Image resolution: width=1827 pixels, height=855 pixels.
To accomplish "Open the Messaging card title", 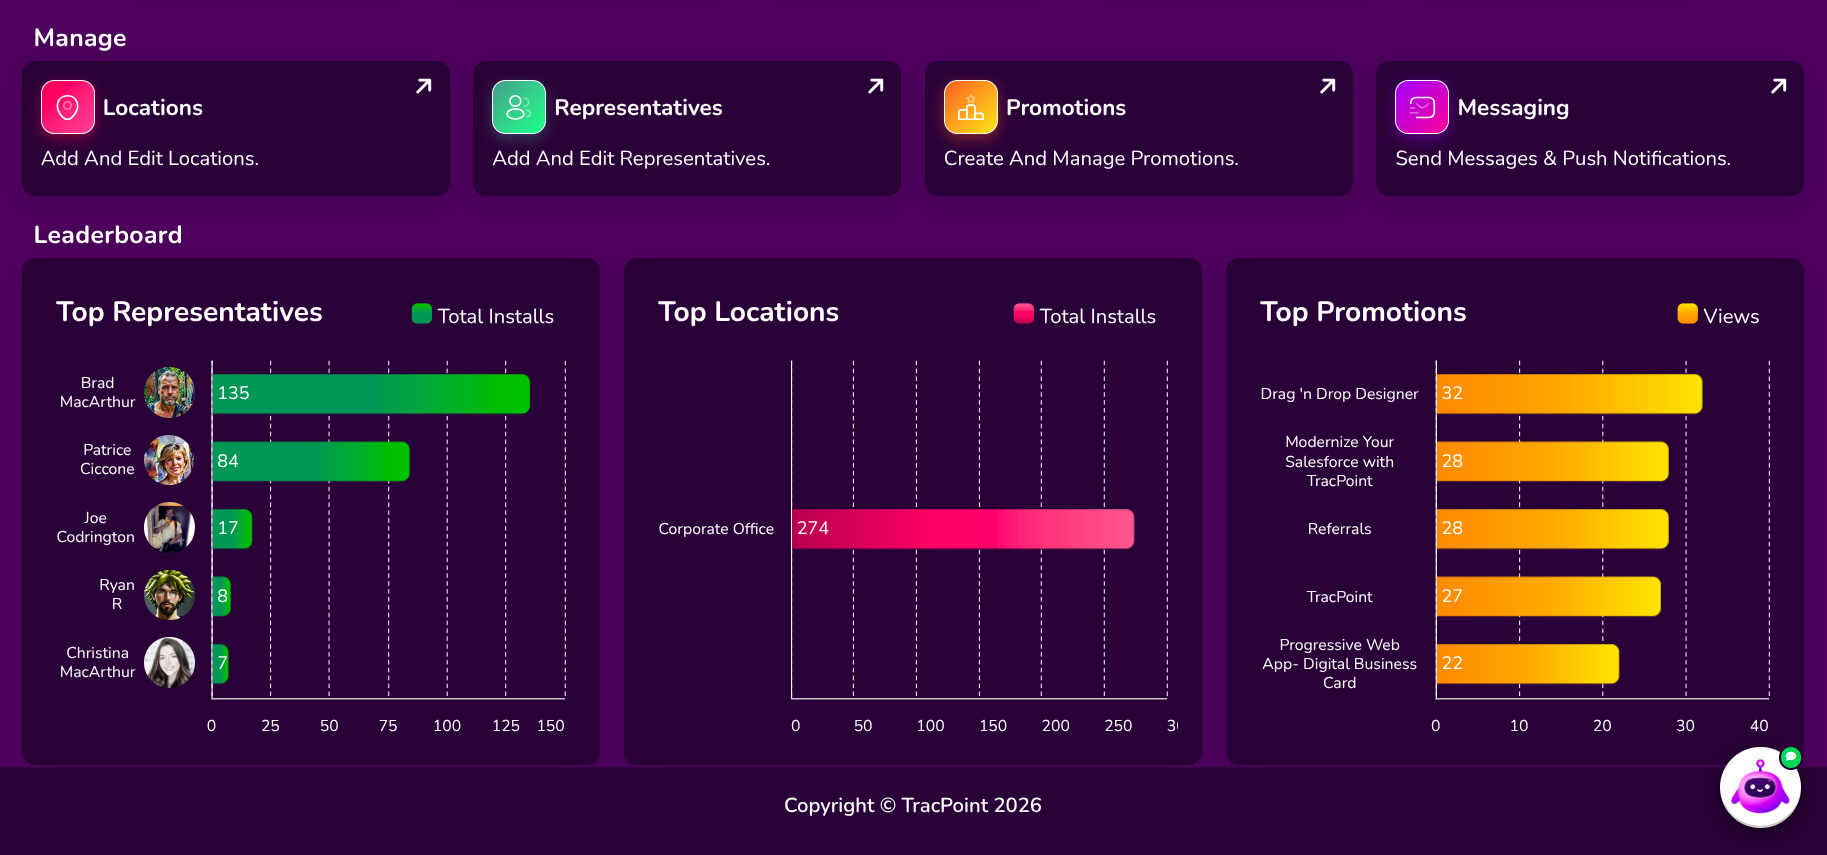I will coord(1513,108).
